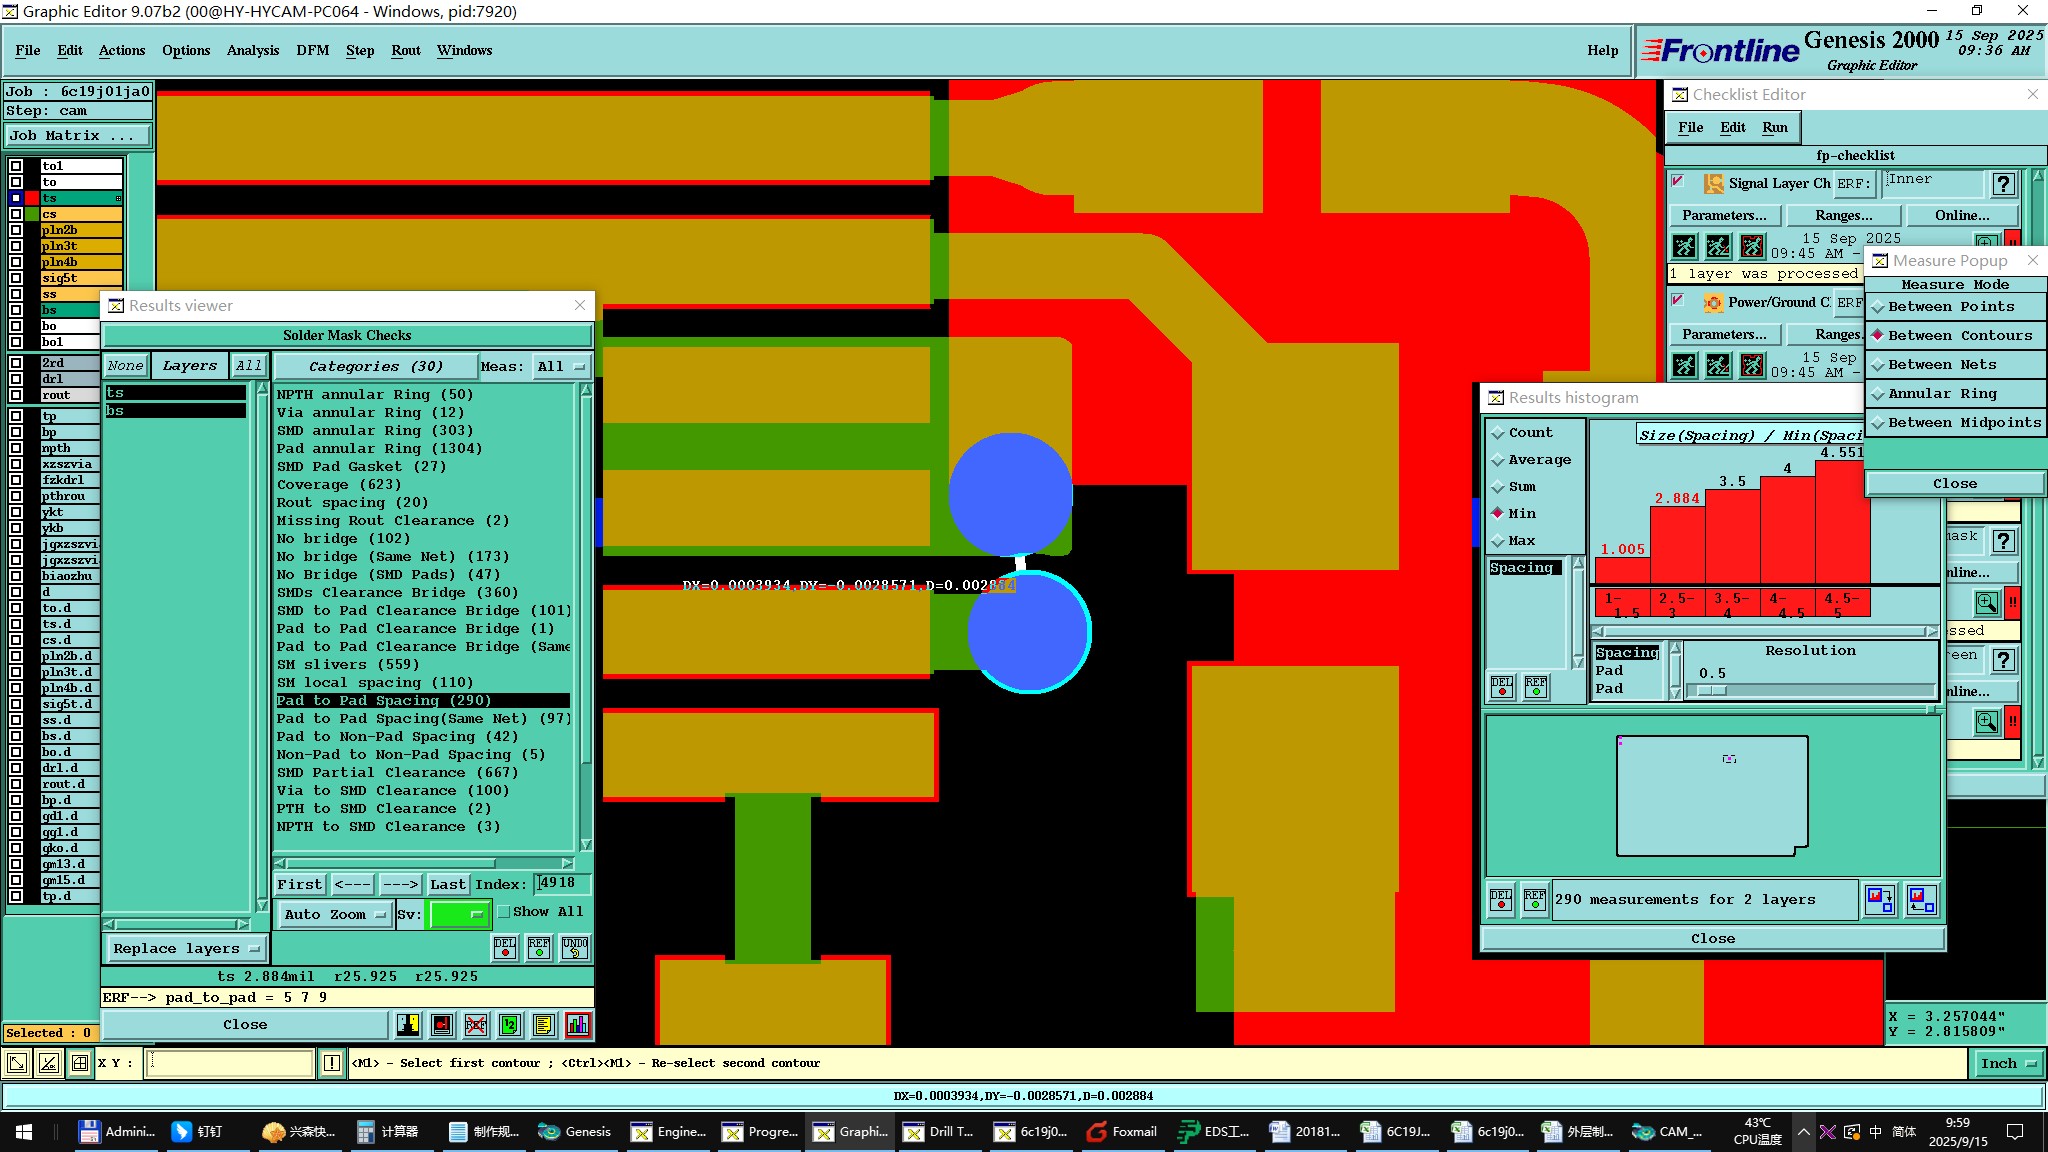The height and width of the screenshot is (1152, 2048).
Task: Click the Last result button
Action: coord(447,884)
